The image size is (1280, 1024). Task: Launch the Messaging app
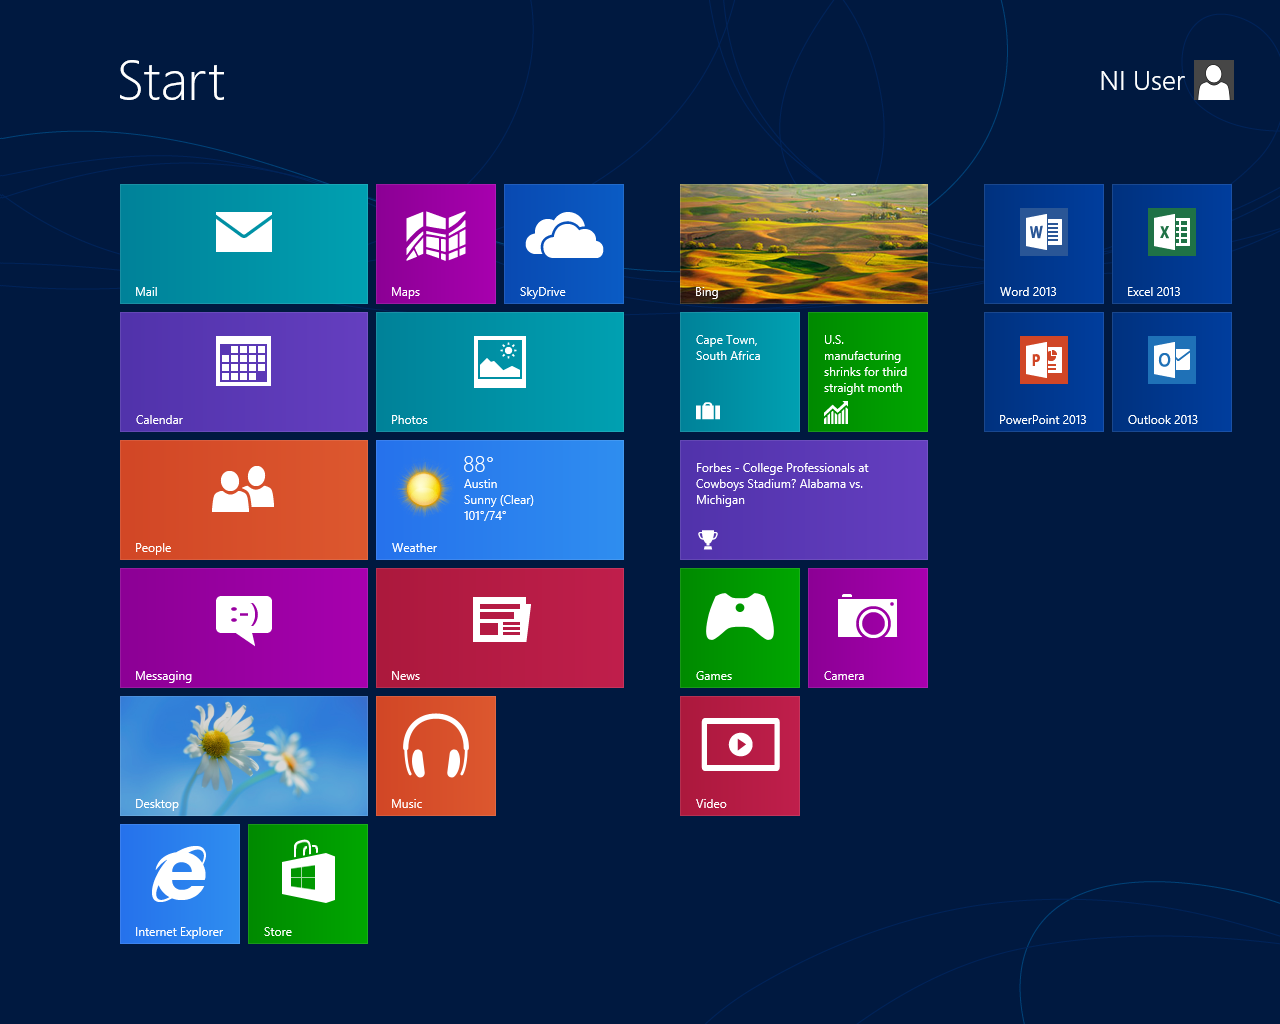pos(243,627)
